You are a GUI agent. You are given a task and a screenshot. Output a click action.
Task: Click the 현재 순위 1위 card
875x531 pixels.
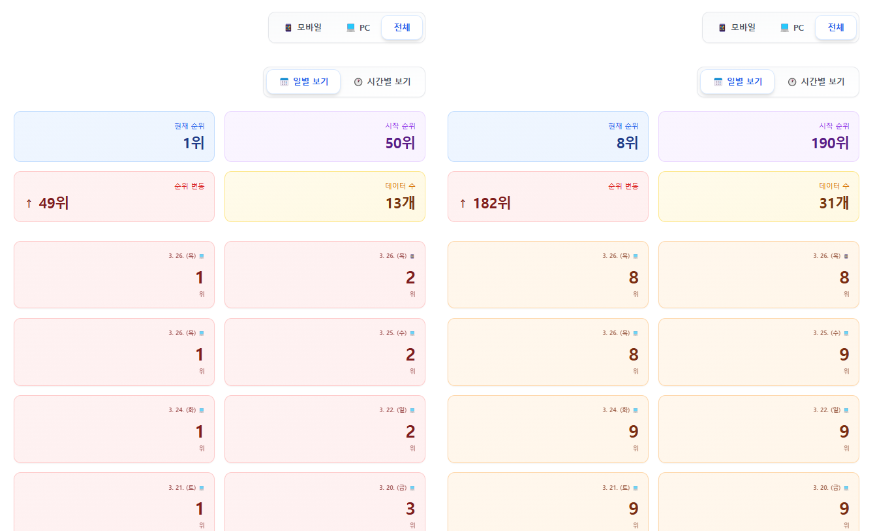(114, 137)
